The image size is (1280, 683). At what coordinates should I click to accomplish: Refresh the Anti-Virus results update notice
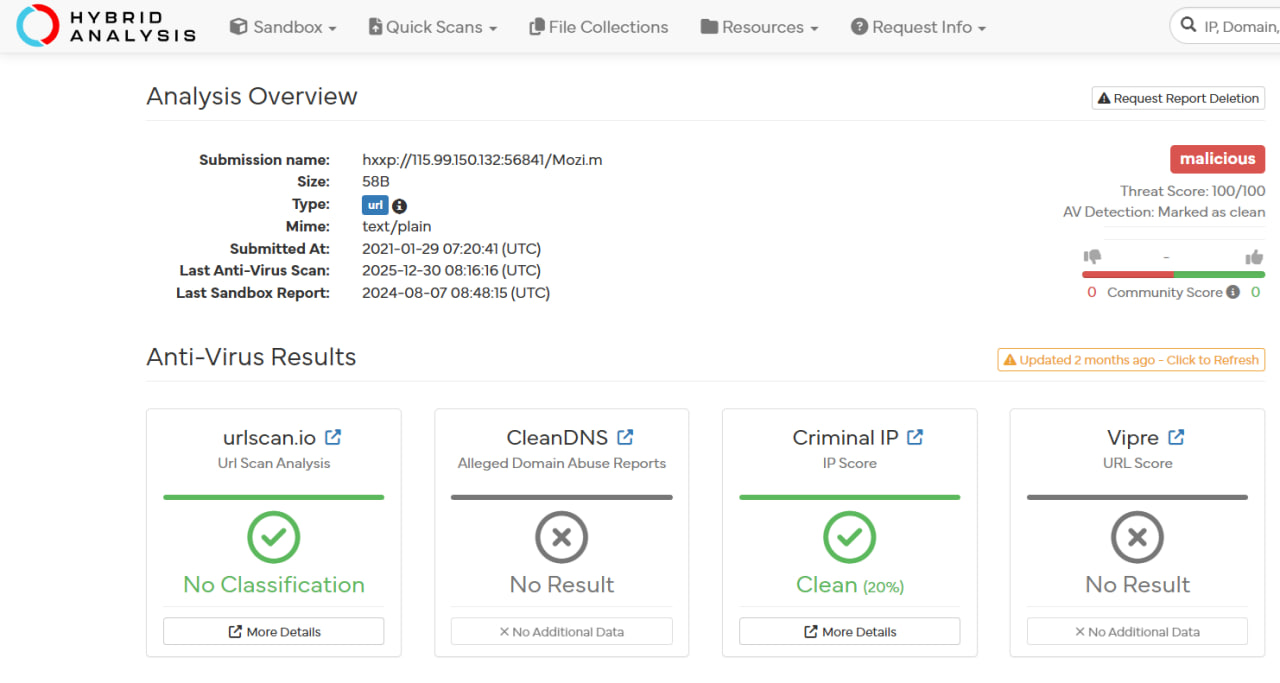pos(1131,360)
